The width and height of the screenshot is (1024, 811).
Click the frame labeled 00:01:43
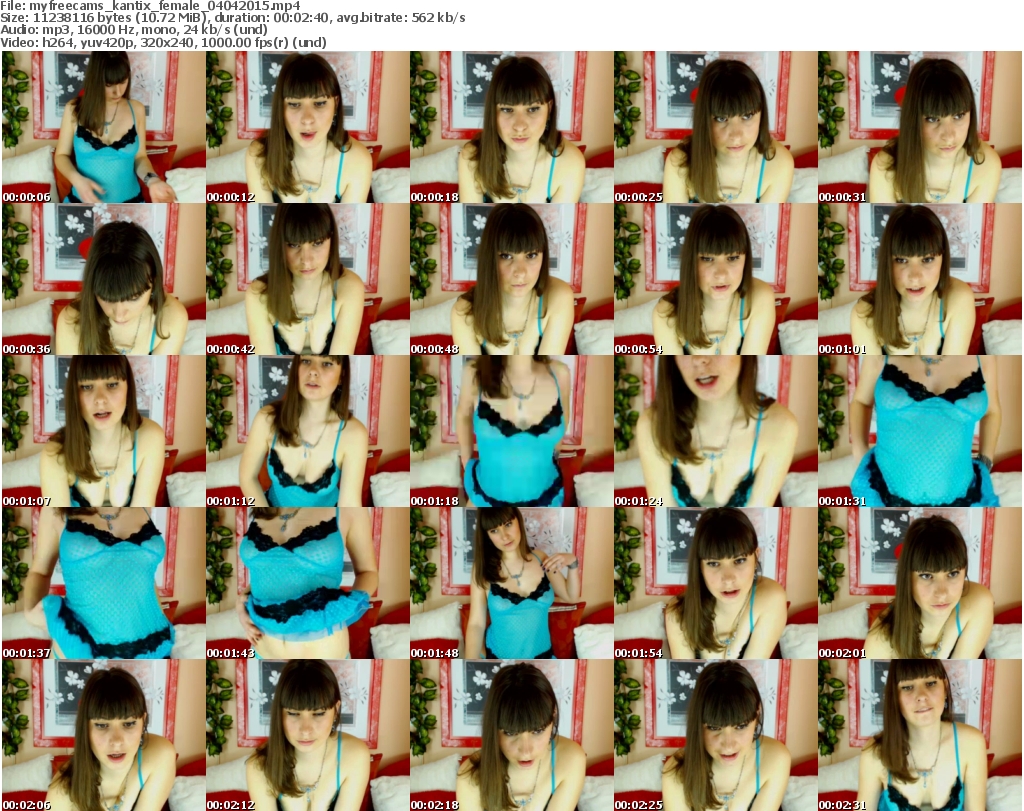point(307,583)
